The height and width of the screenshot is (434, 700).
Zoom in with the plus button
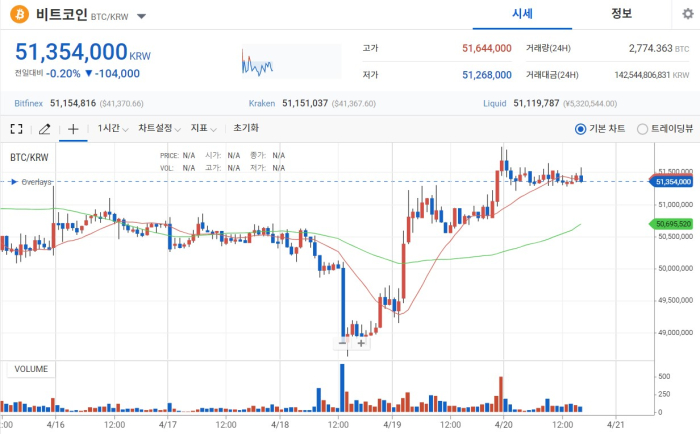coord(361,343)
